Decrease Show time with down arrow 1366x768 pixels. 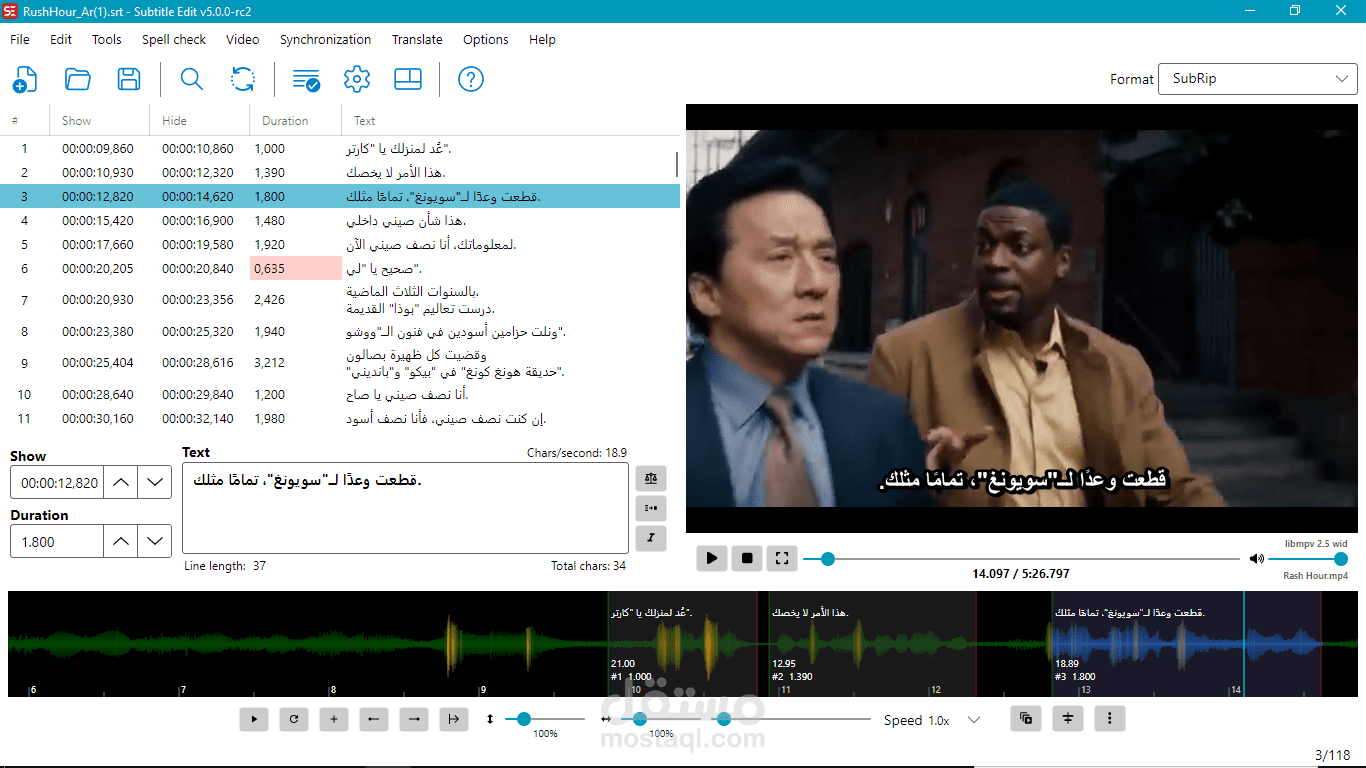pos(154,482)
